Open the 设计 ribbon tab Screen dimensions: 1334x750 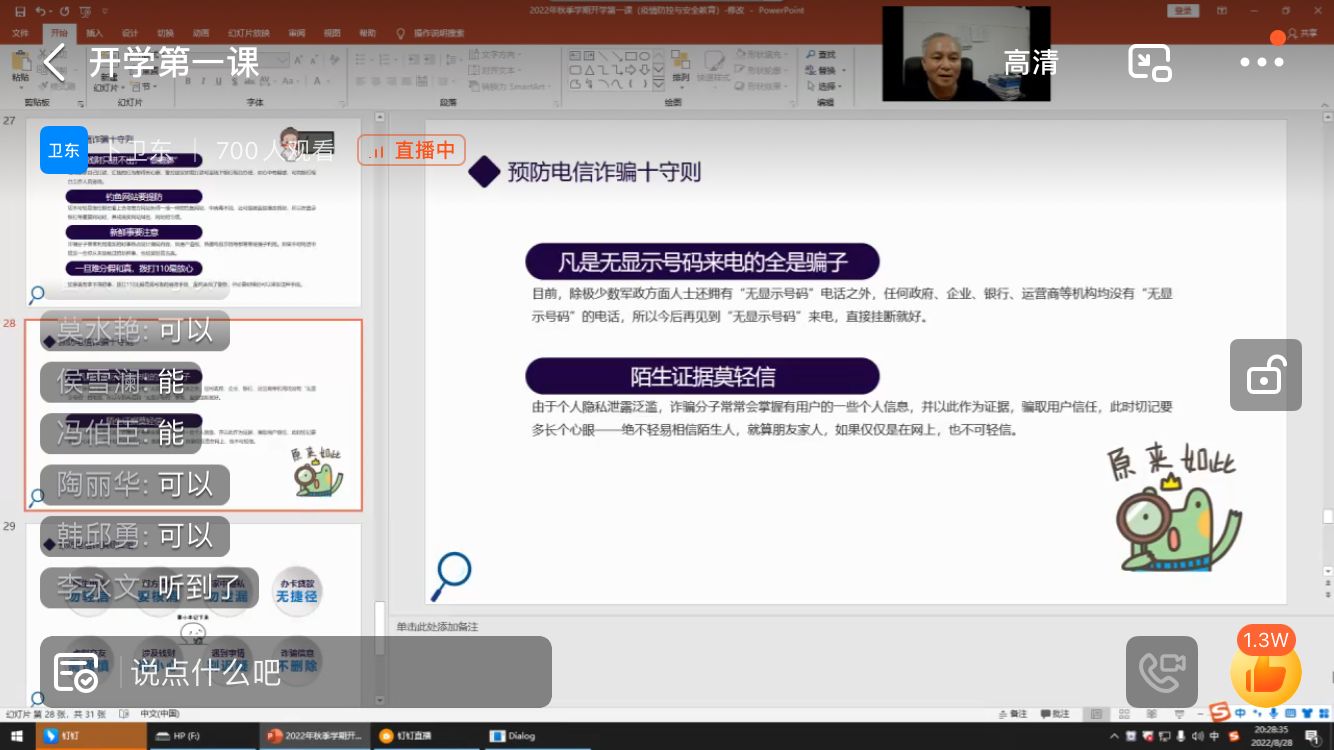coord(130,33)
